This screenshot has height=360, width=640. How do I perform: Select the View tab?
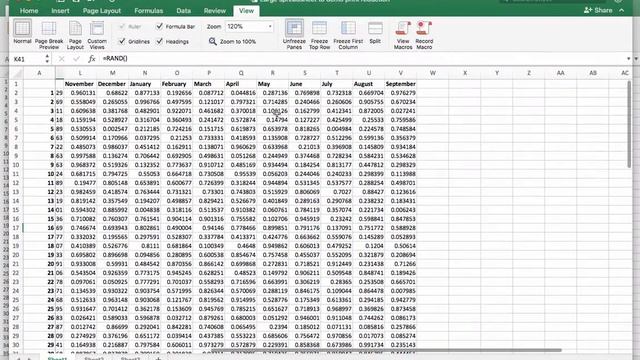246,11
